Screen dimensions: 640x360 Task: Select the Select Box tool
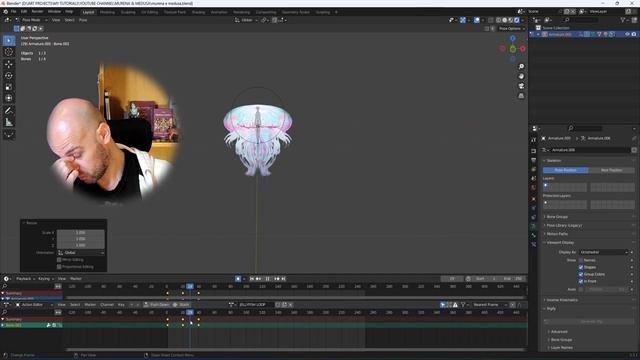(x=9, y=40)
